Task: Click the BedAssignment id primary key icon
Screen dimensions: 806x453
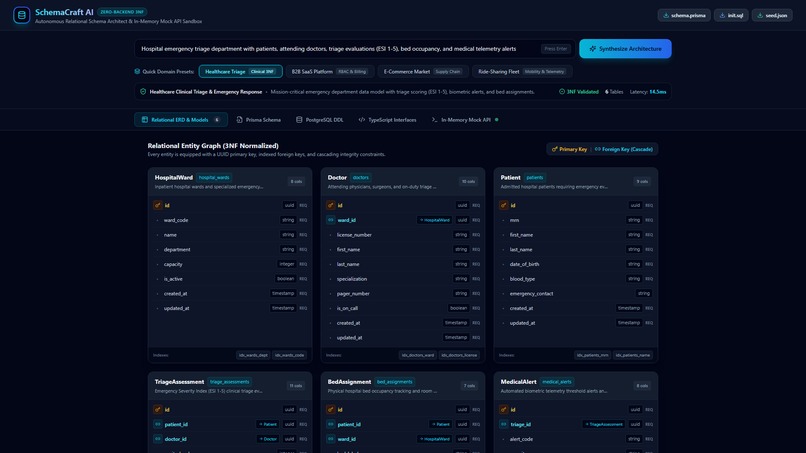Action: pyautogui.click(x=331, y=410)
